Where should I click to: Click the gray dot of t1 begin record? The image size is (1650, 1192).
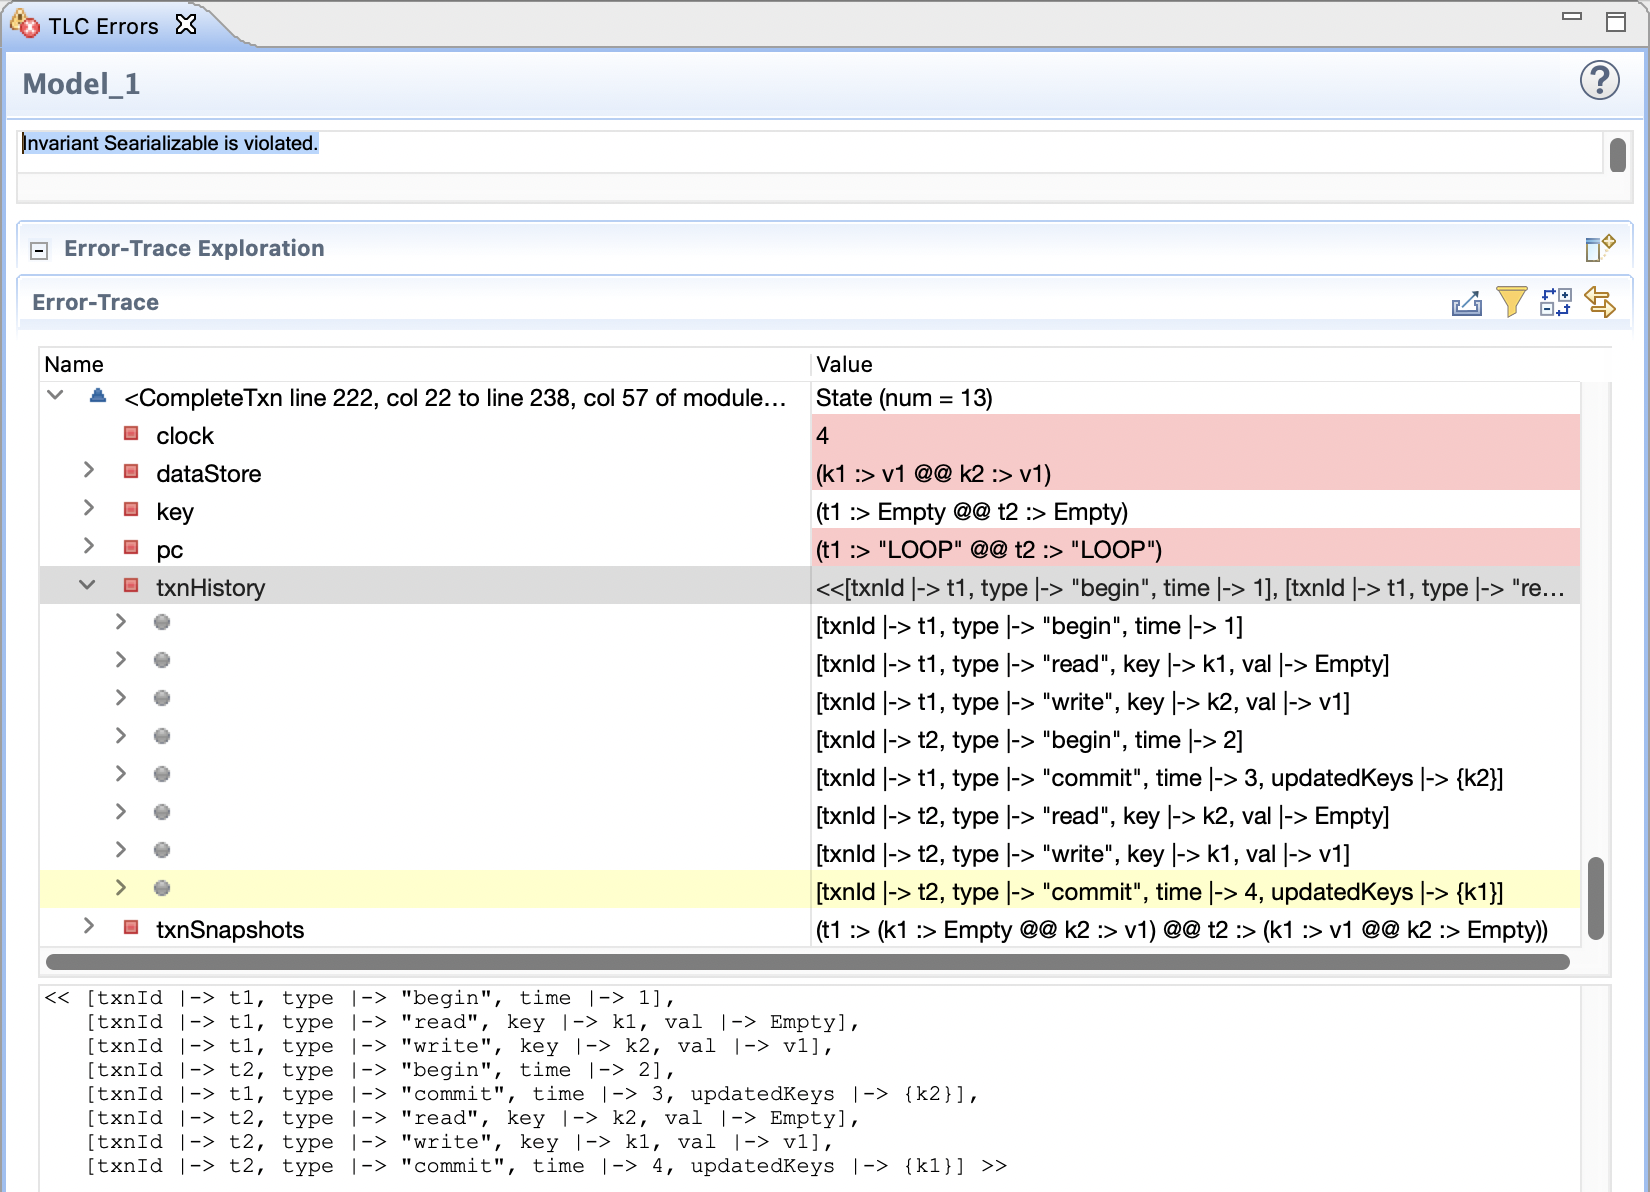point(162,622)
